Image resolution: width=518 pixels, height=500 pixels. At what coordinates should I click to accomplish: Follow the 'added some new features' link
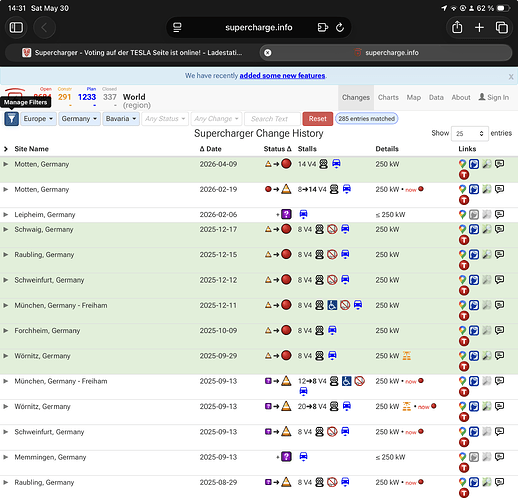(x=282, y=76)
